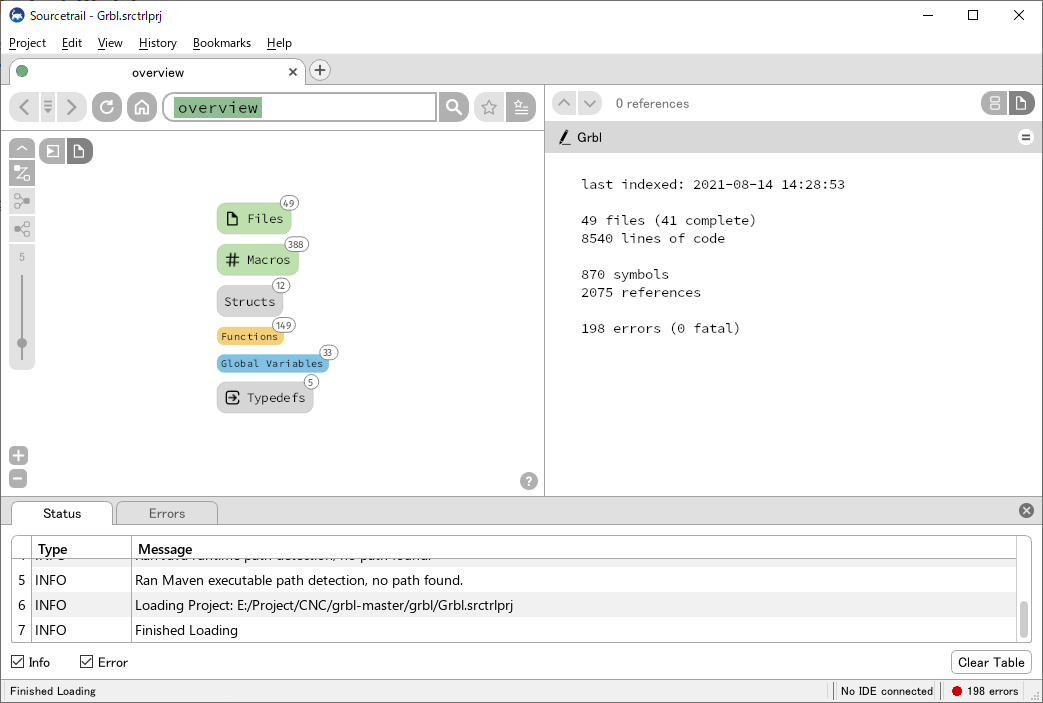Enable custom trail graph mode

point(53,151)
